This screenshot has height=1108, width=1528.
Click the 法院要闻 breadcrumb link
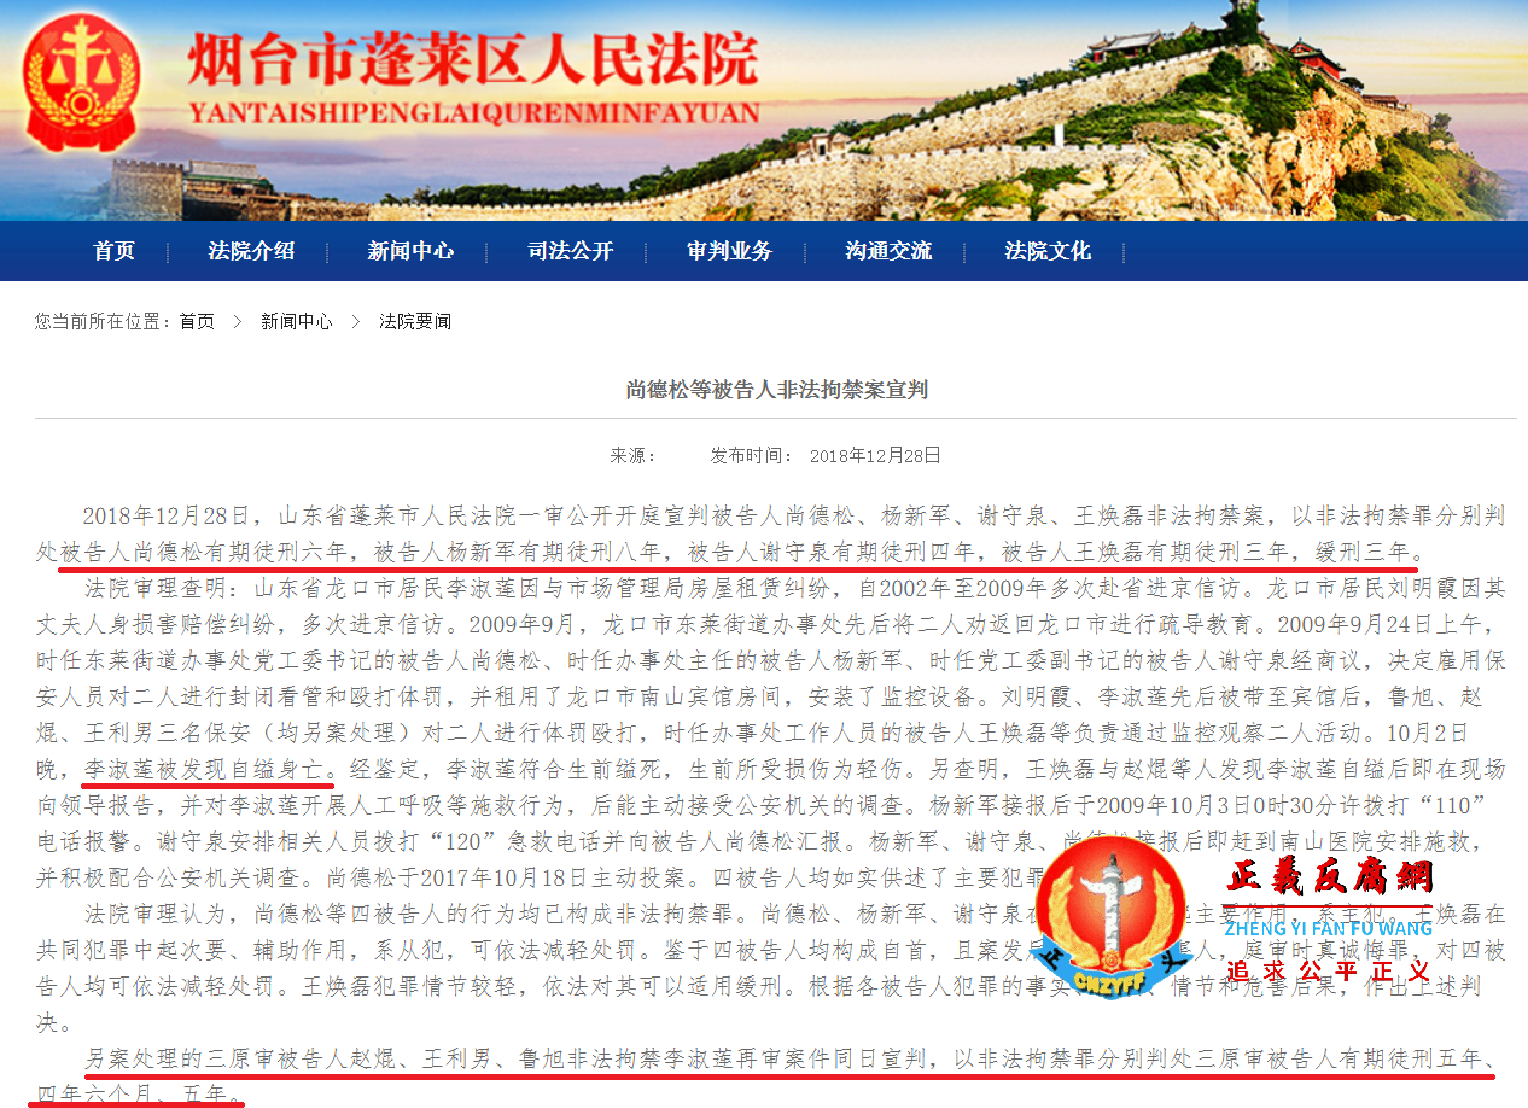point(415,320)
